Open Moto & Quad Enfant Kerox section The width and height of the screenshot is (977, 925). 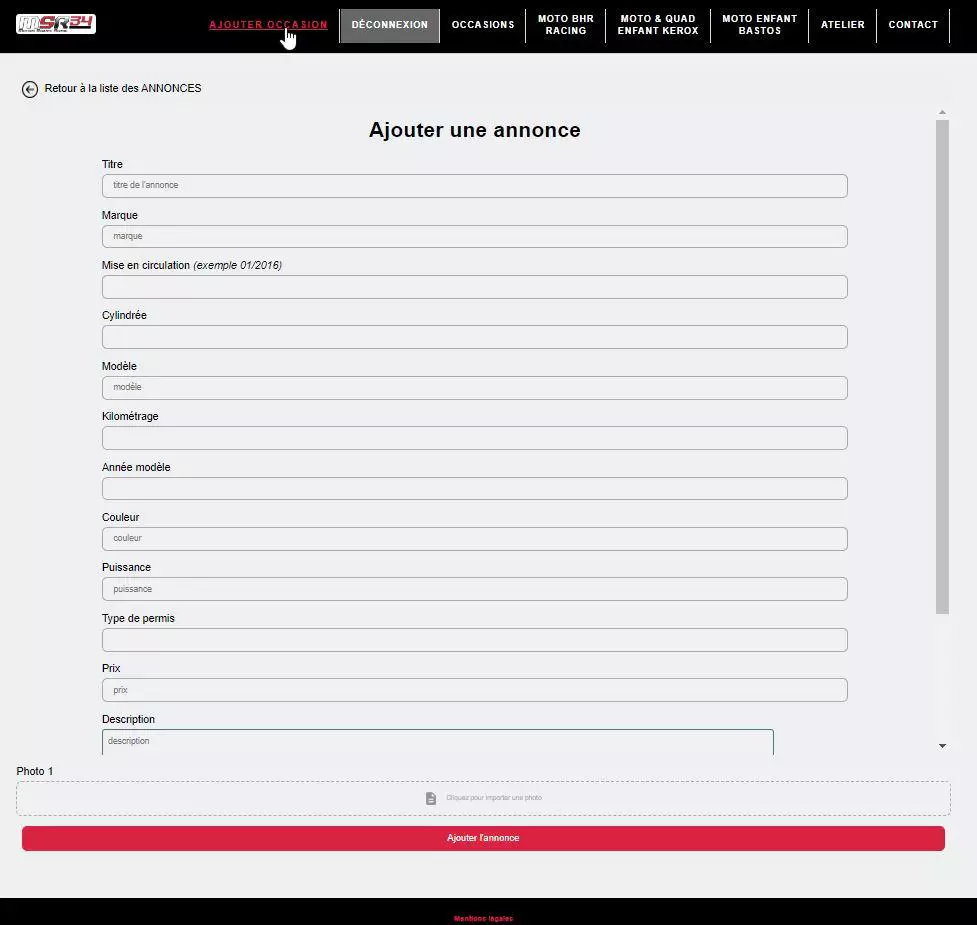point(658,25)
